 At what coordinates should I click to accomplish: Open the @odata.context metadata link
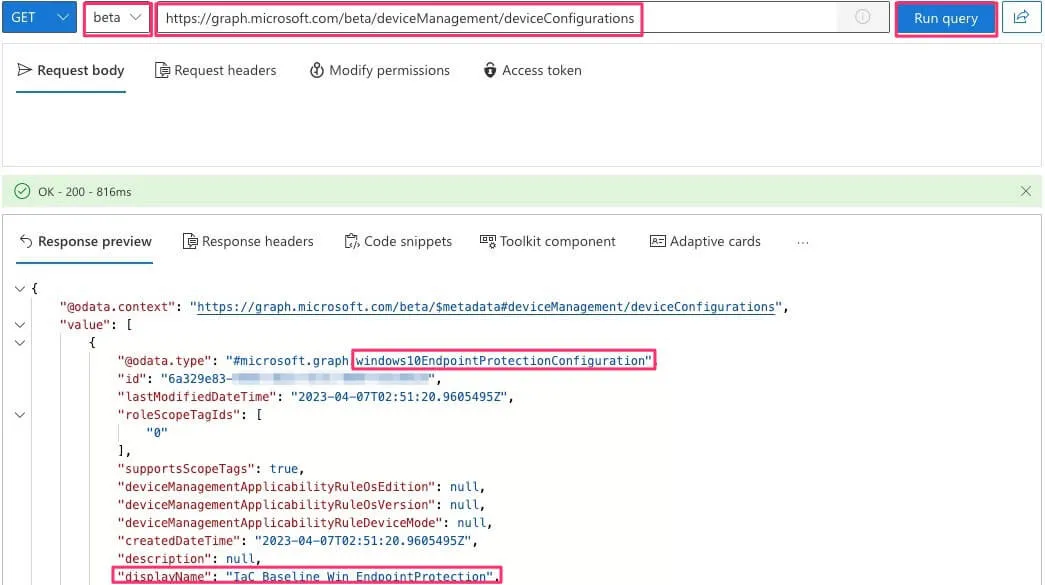(x=486, y=307)
